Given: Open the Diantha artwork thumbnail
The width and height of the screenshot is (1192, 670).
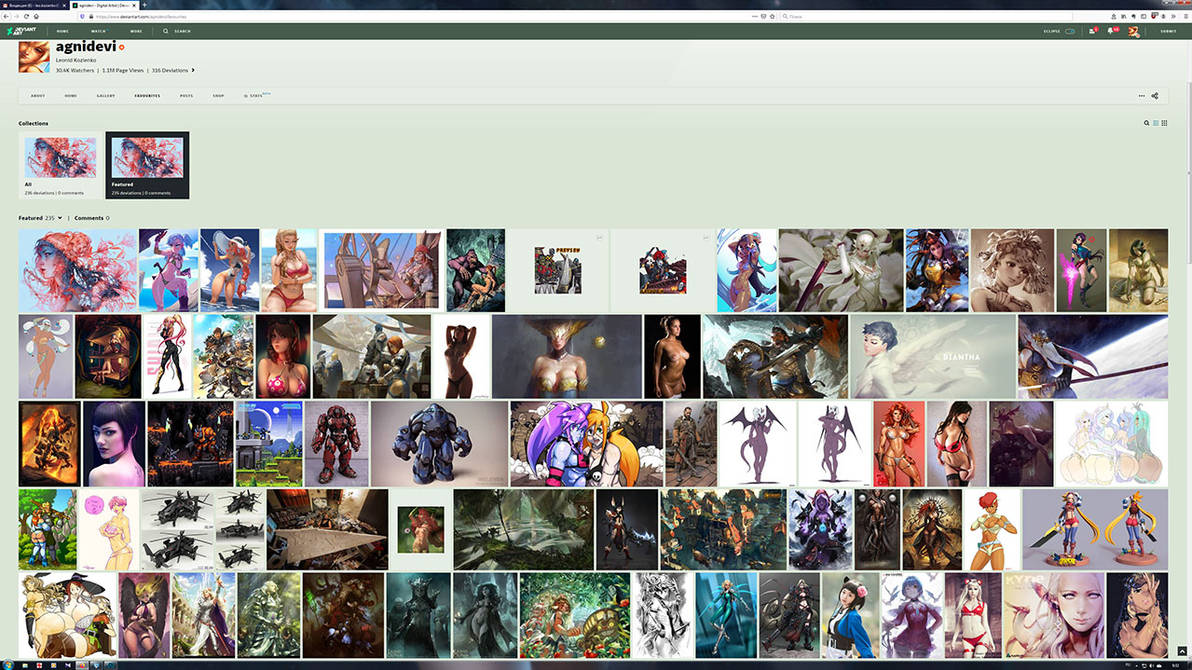Looking at the screenshot, I should tap(934, 357).
